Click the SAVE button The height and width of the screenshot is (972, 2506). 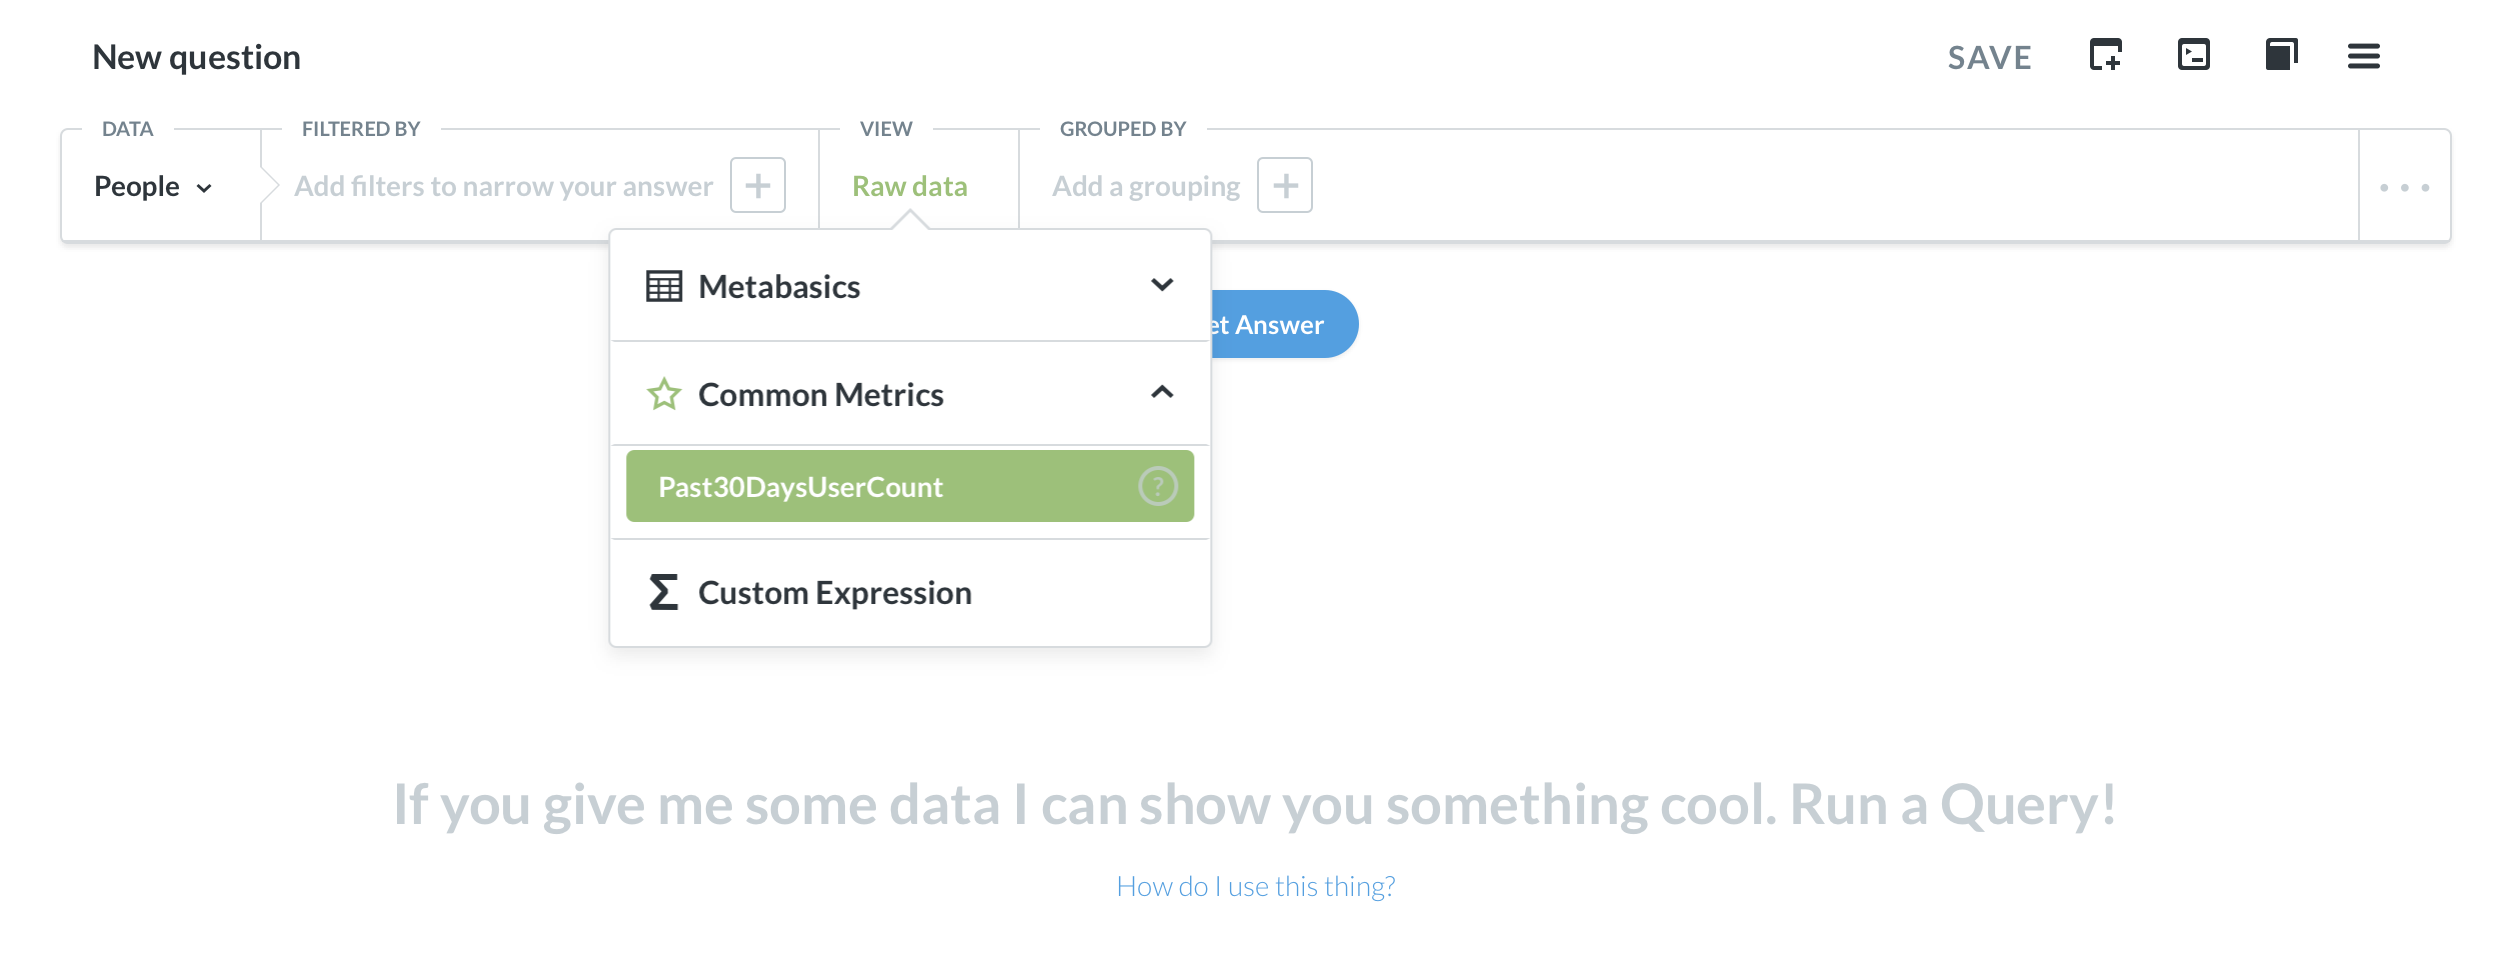[x=1989, y=58]
